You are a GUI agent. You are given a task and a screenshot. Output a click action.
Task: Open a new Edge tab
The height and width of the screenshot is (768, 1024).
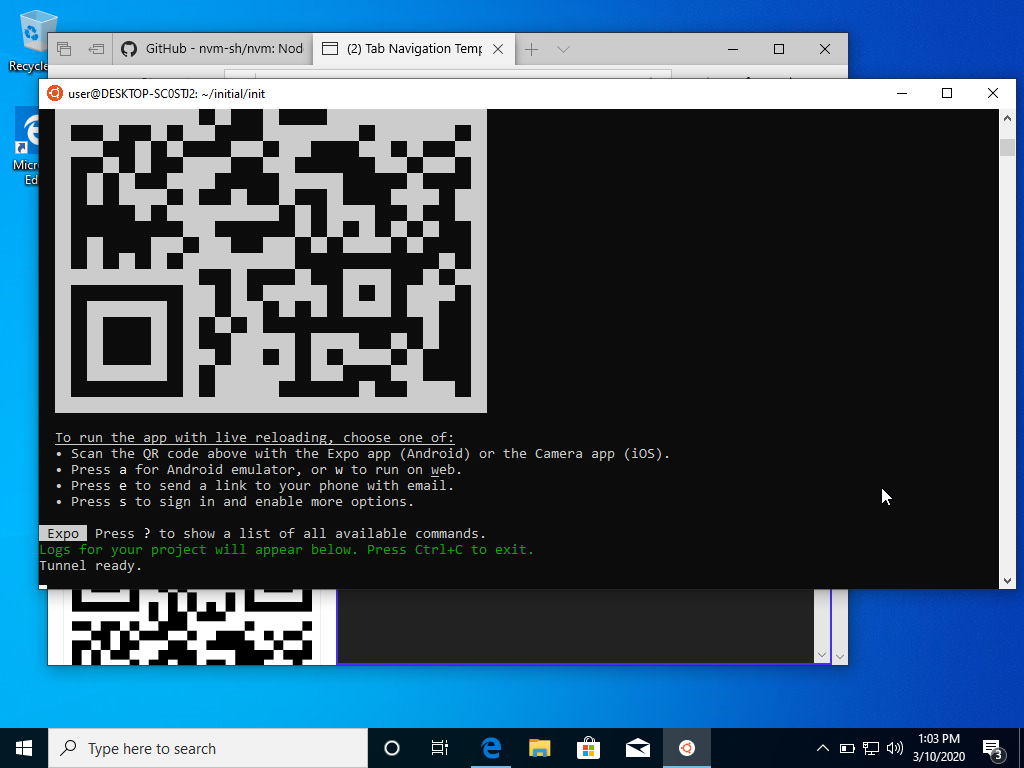point(532,49)
